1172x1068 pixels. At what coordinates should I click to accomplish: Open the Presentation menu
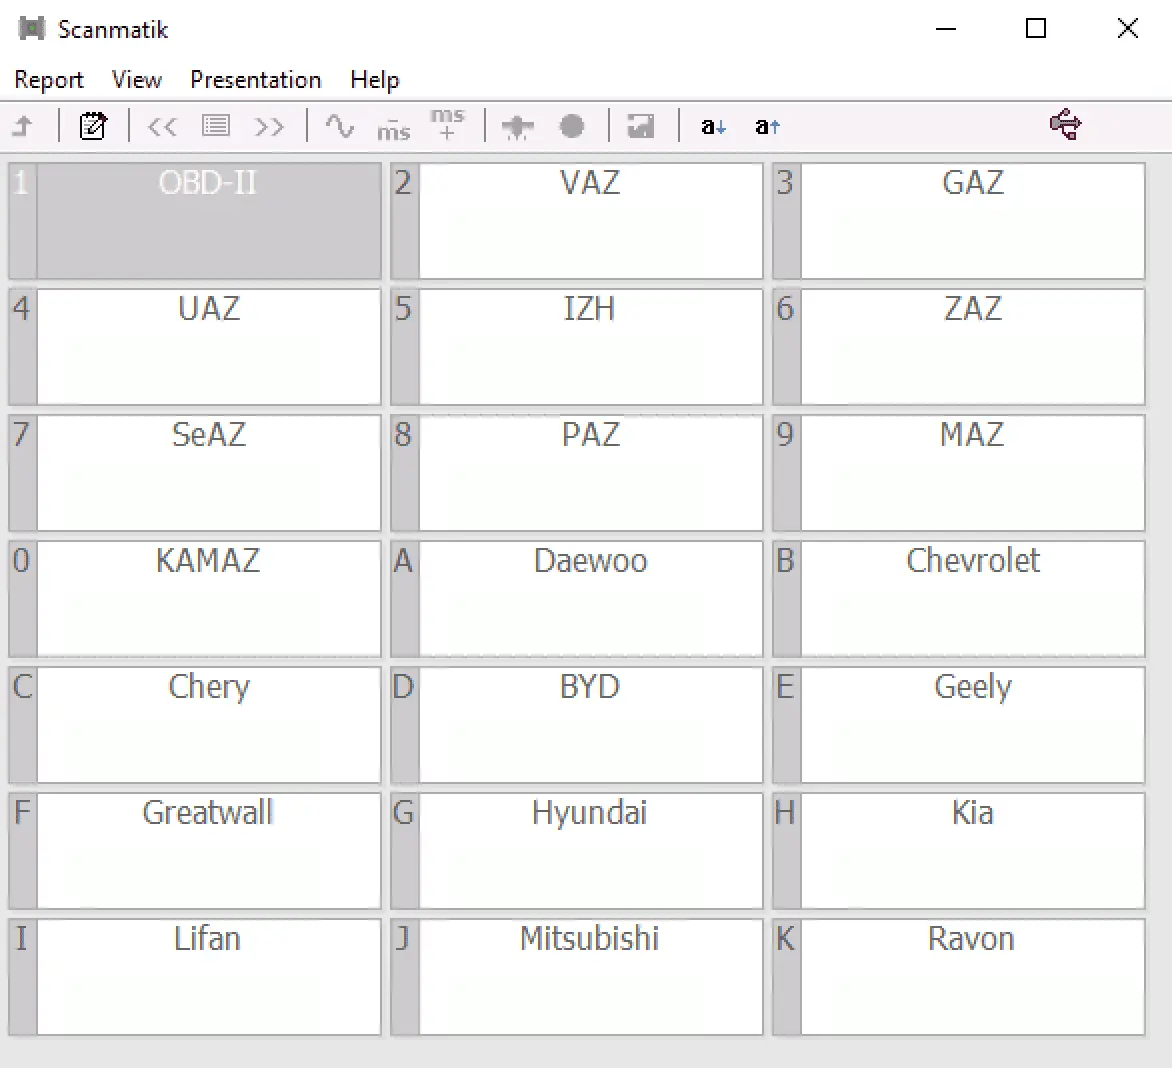point(256,80)
